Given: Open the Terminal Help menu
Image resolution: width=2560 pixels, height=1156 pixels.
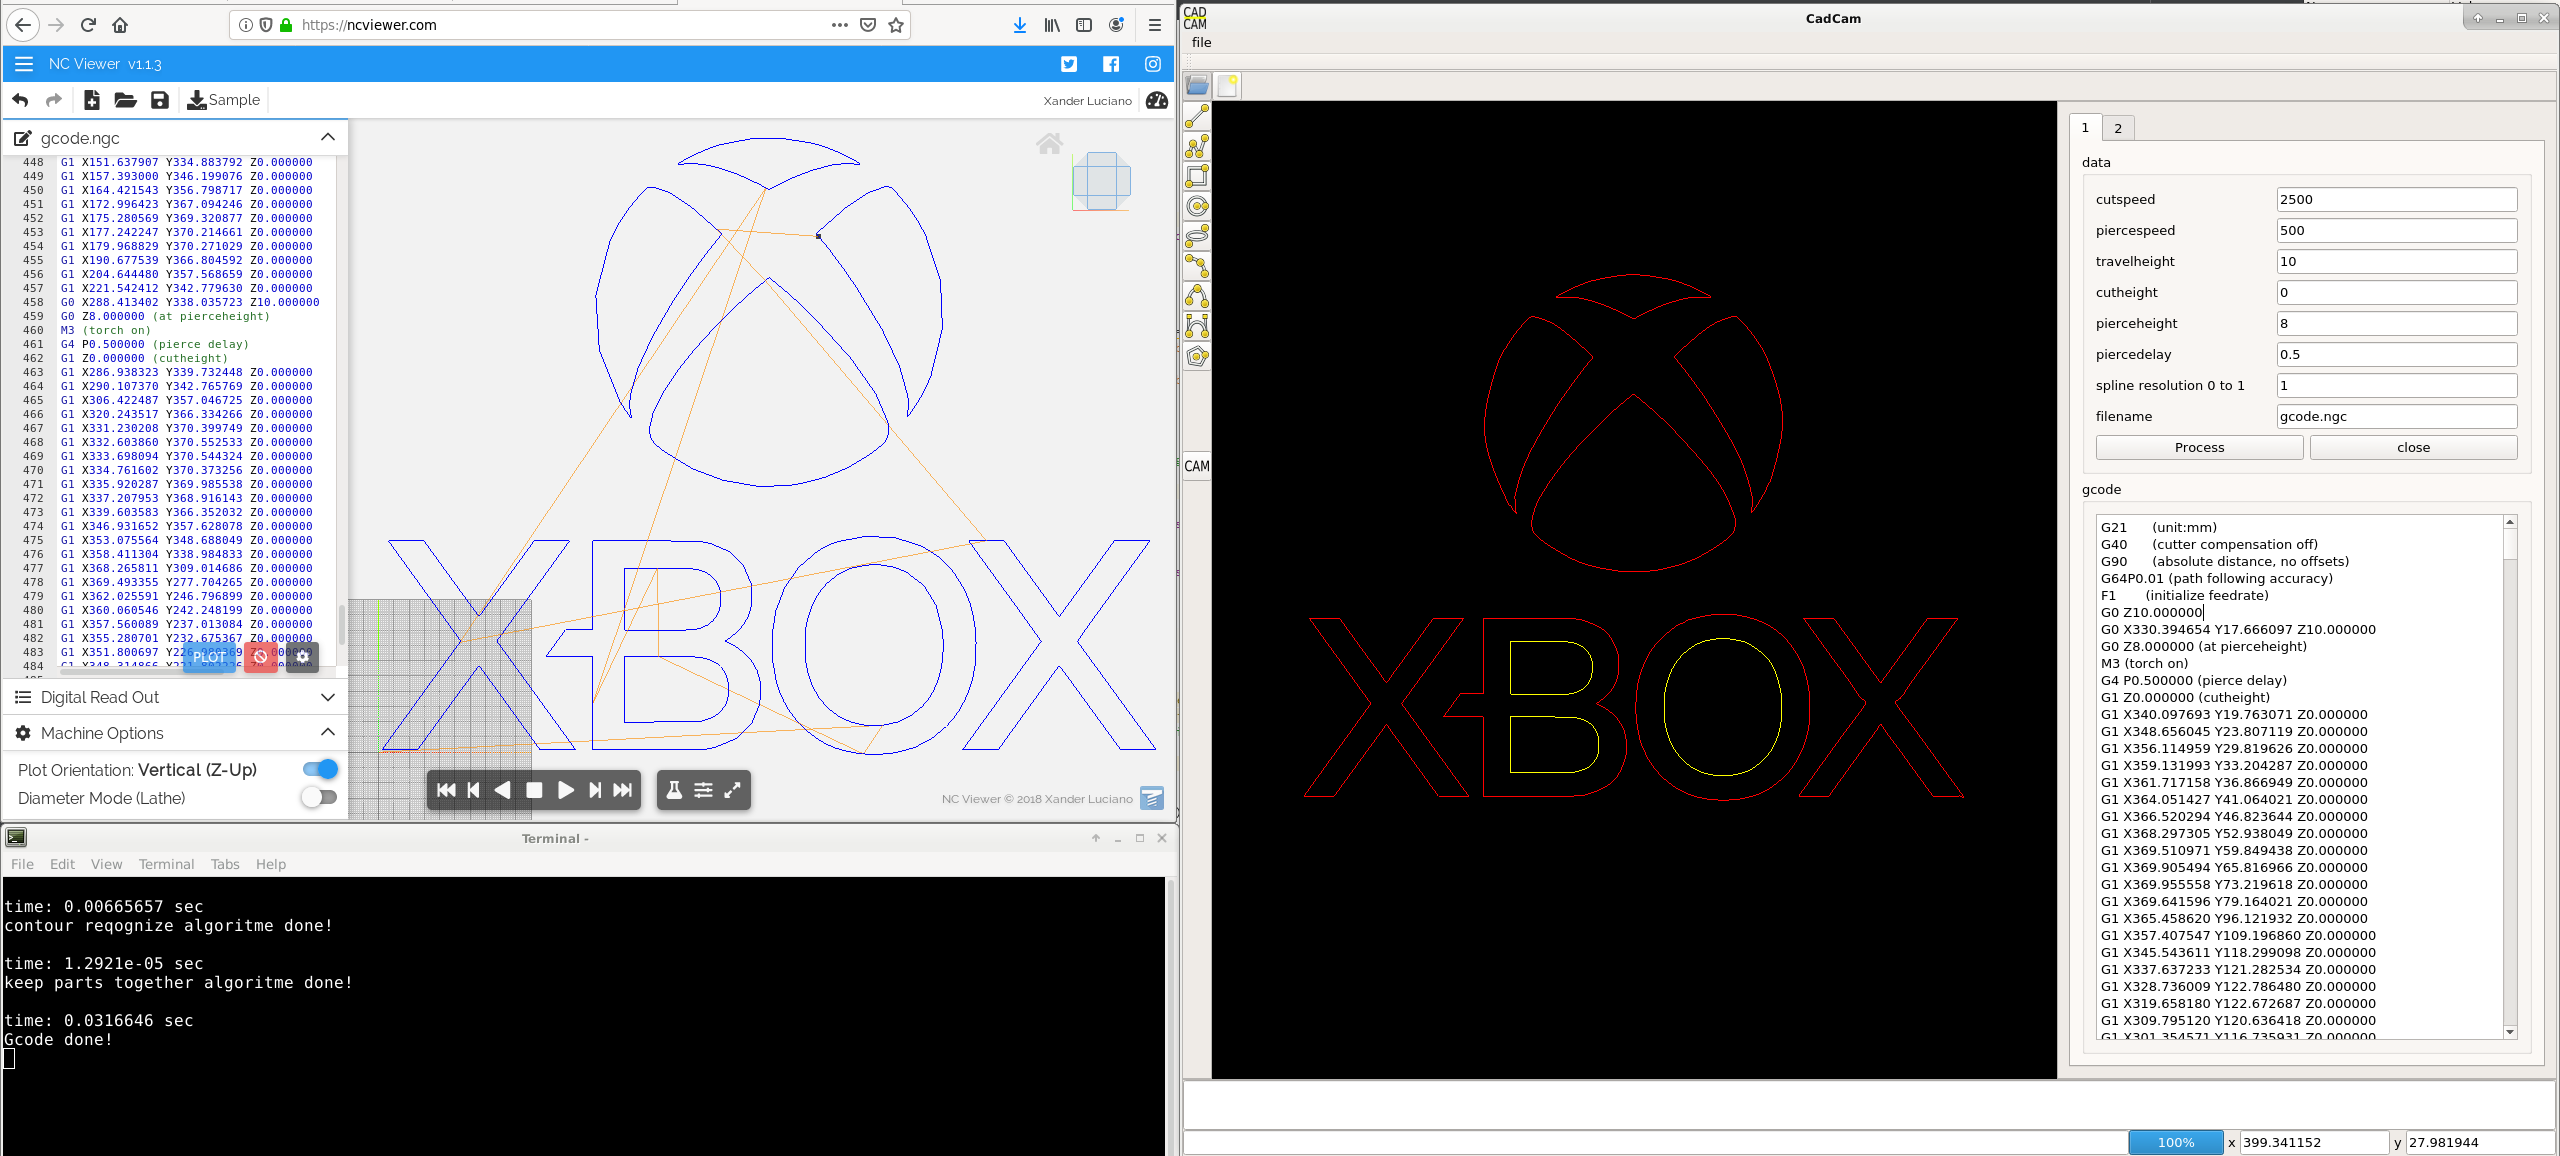Looking at the screenshot, I should click(270, 864).
